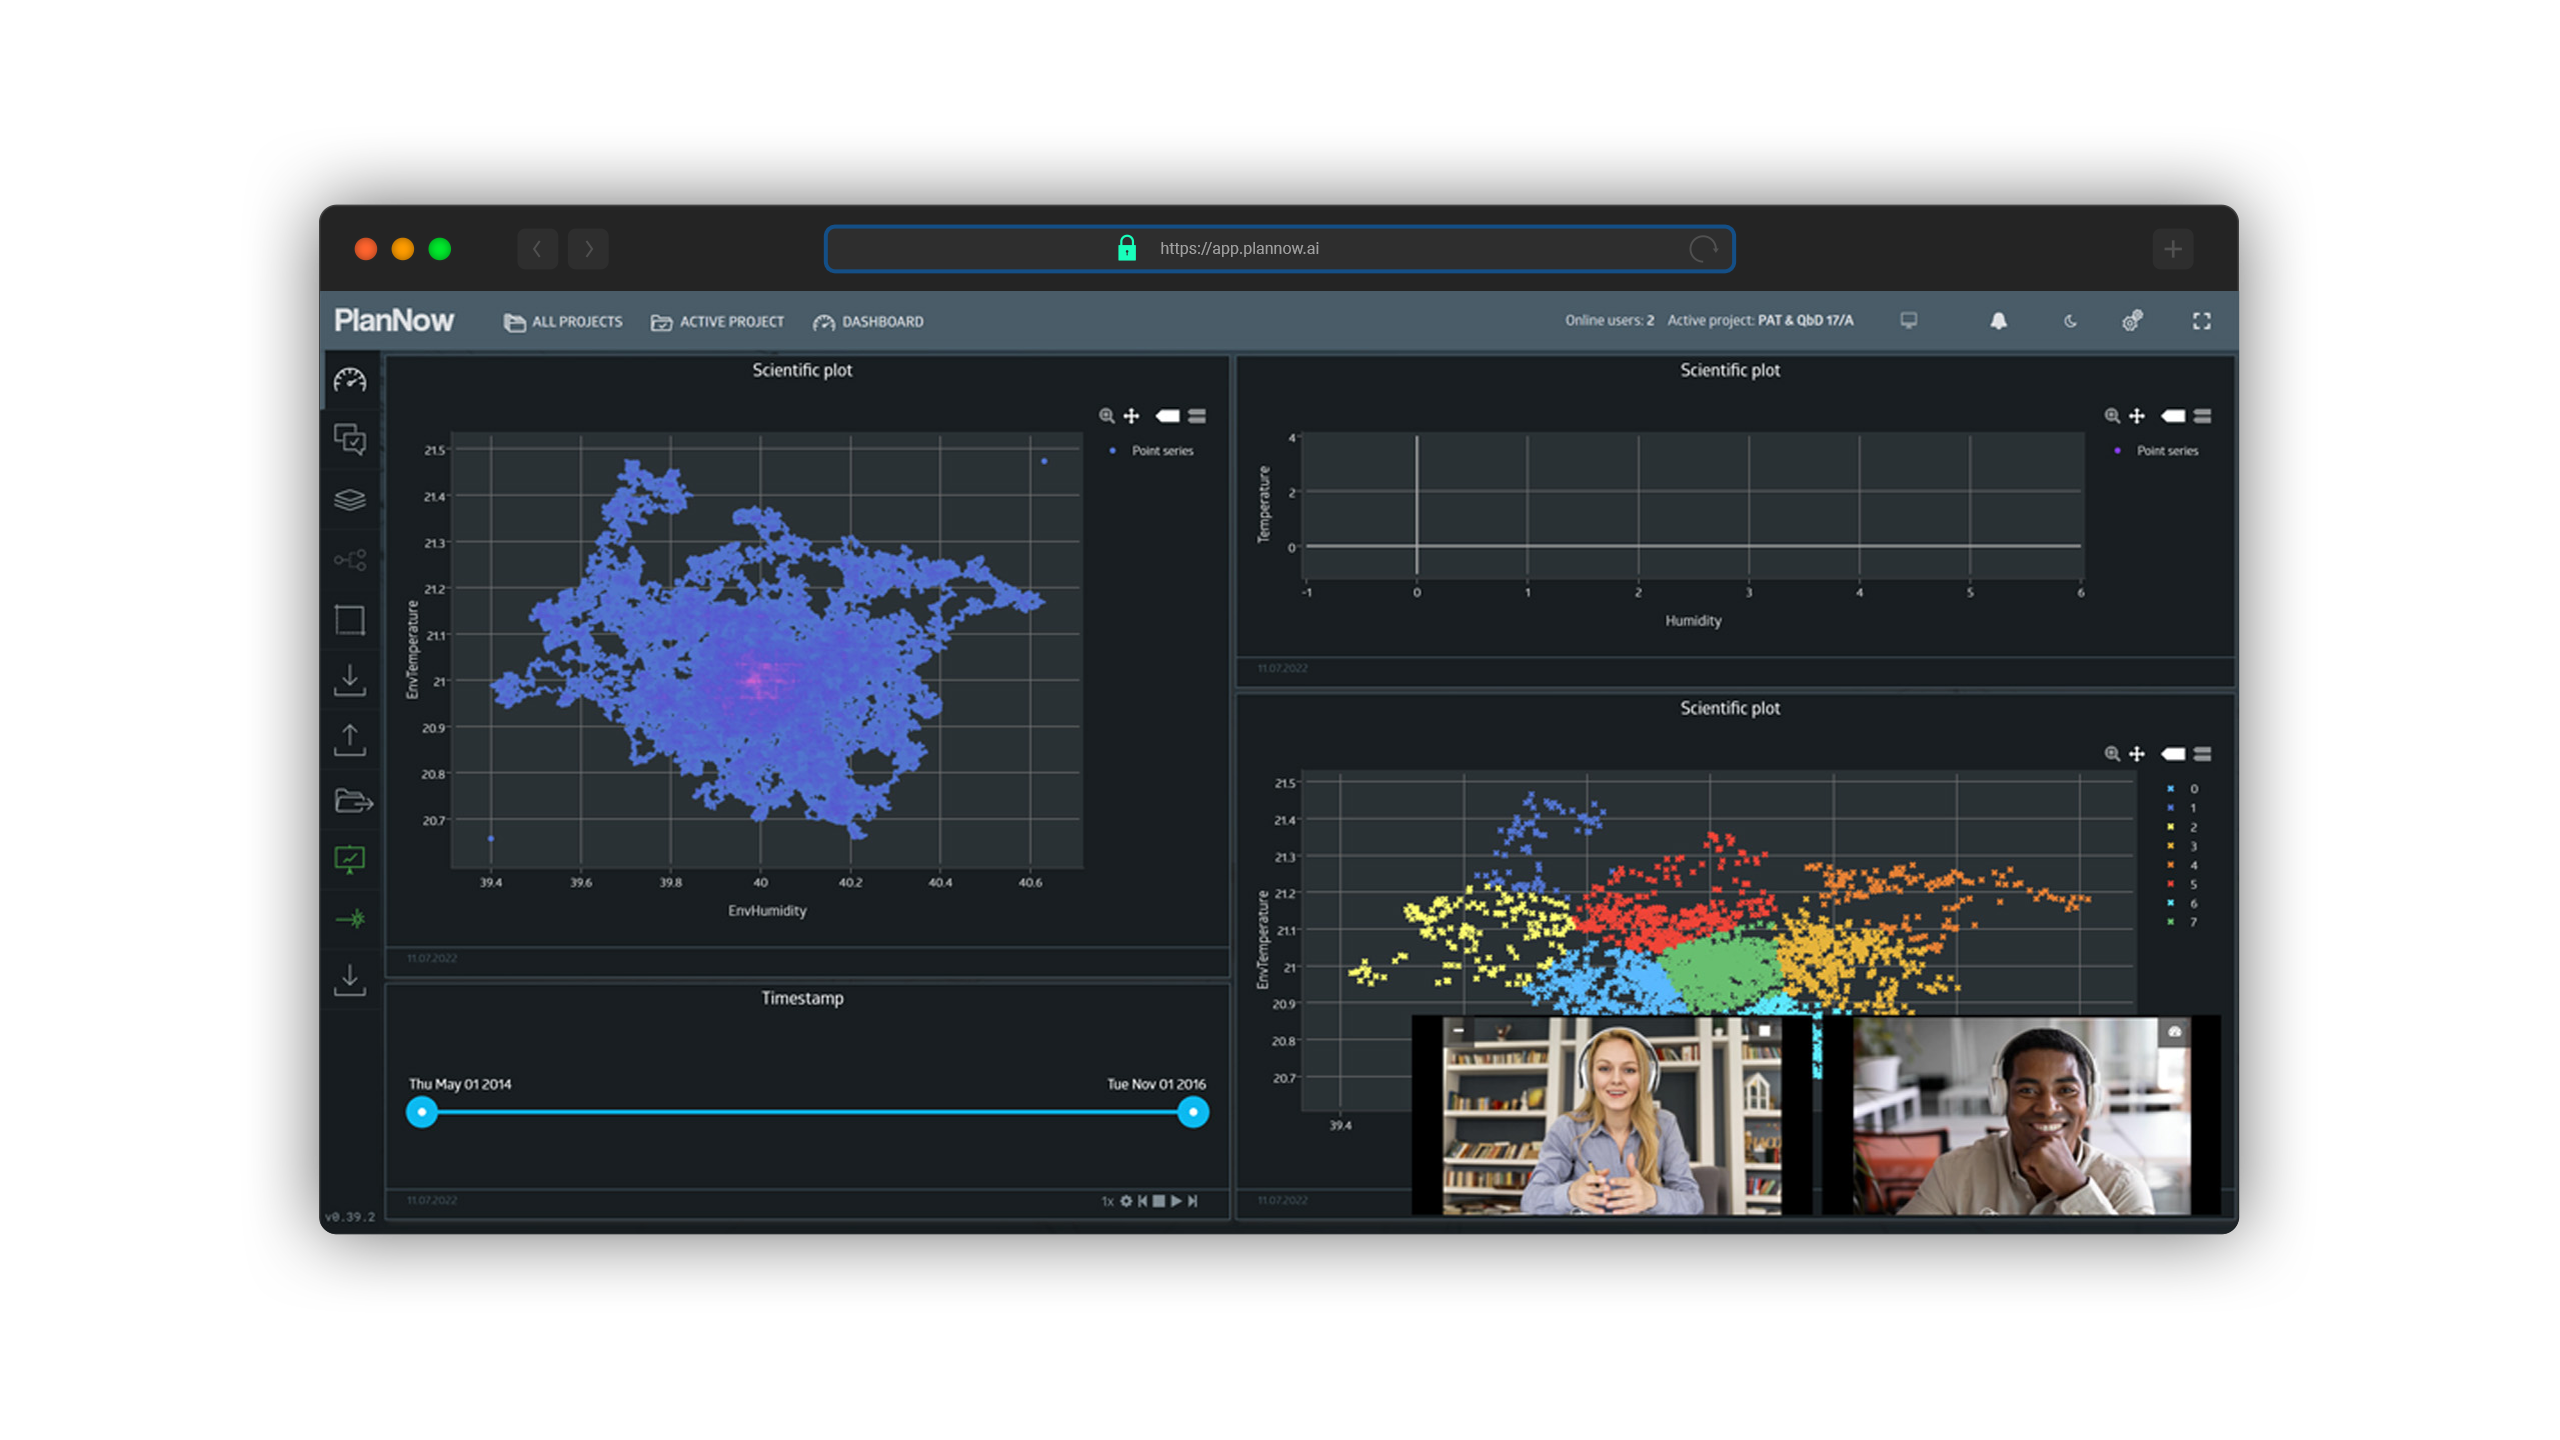Click the download icon above the upload icon
The height and width of the screenshot is (1440, 2560).
tap(350, 680)
